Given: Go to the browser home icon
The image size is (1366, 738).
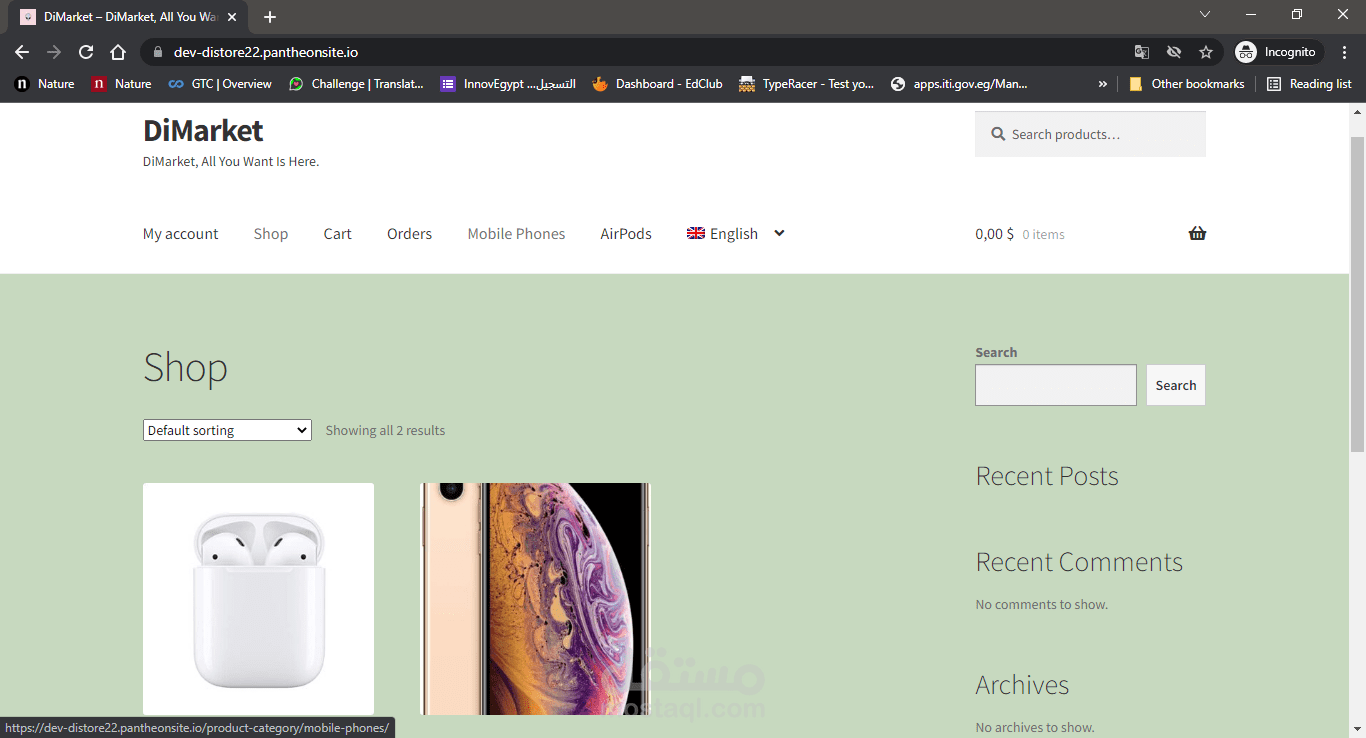Looking at the screenshot, I should [118, 52].
